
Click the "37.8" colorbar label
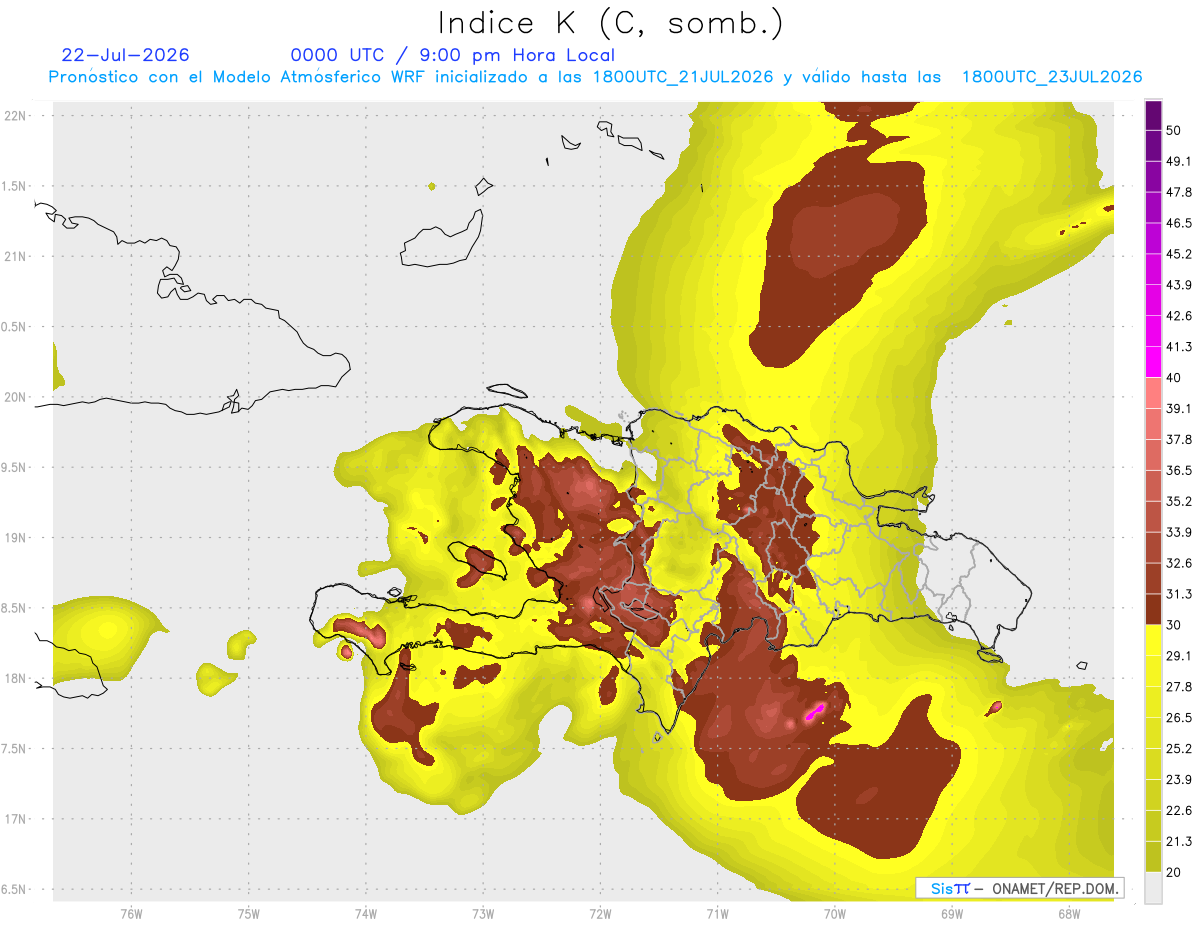pyautogui.click(x=1180, y=439)
